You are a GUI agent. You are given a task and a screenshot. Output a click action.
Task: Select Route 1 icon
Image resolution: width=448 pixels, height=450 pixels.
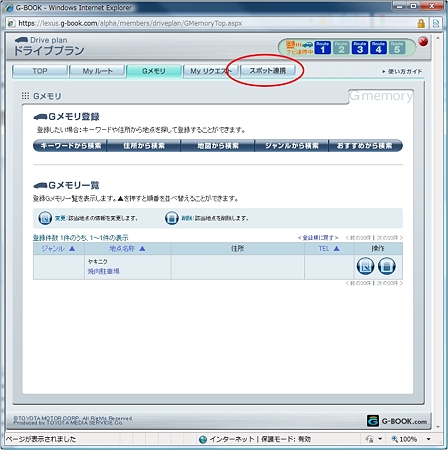[322, 48]
